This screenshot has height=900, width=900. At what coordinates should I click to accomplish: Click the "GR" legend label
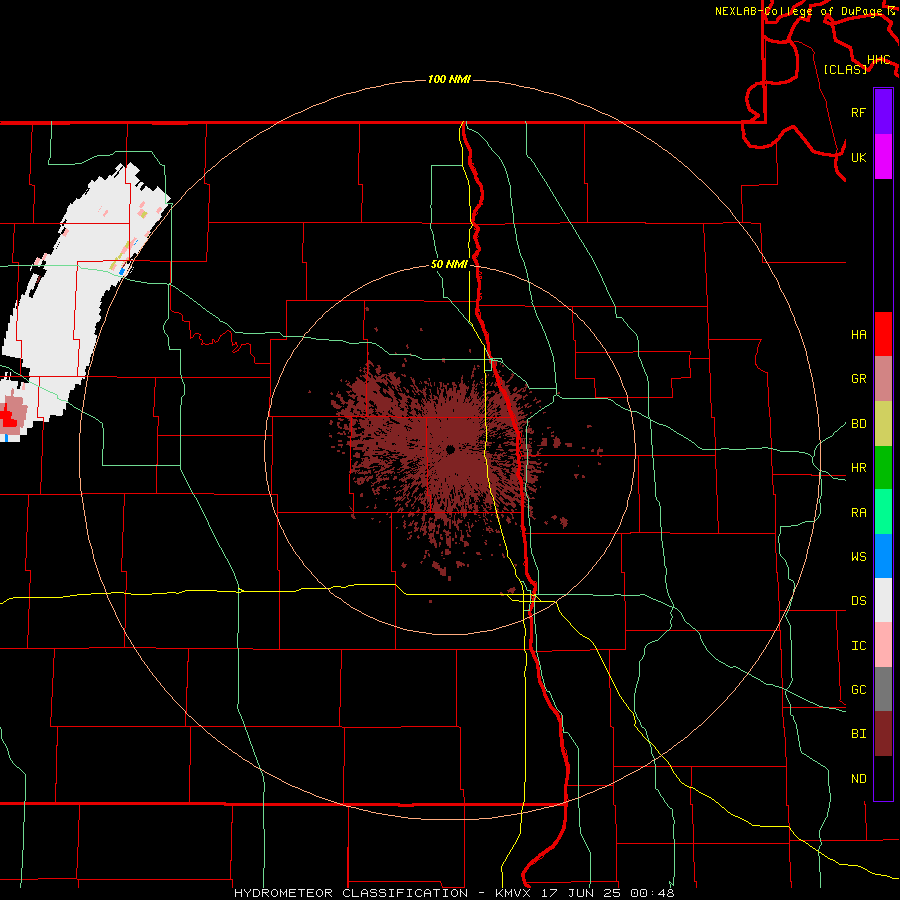coord(858,379)
